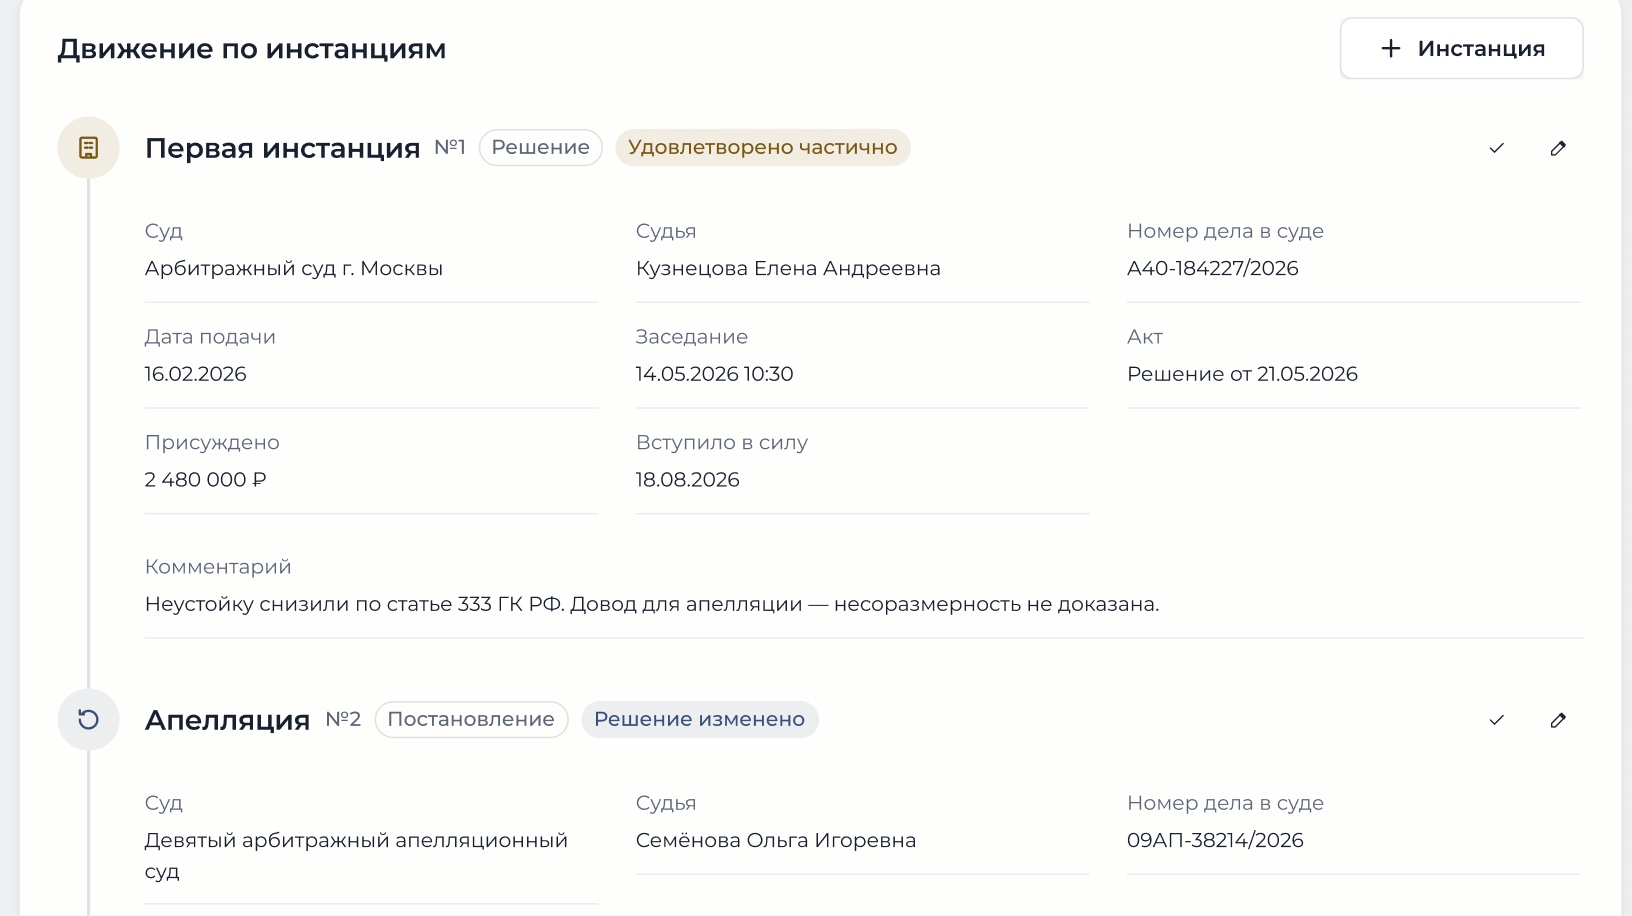Click the №2 label of Апелляция

point(343,719)
